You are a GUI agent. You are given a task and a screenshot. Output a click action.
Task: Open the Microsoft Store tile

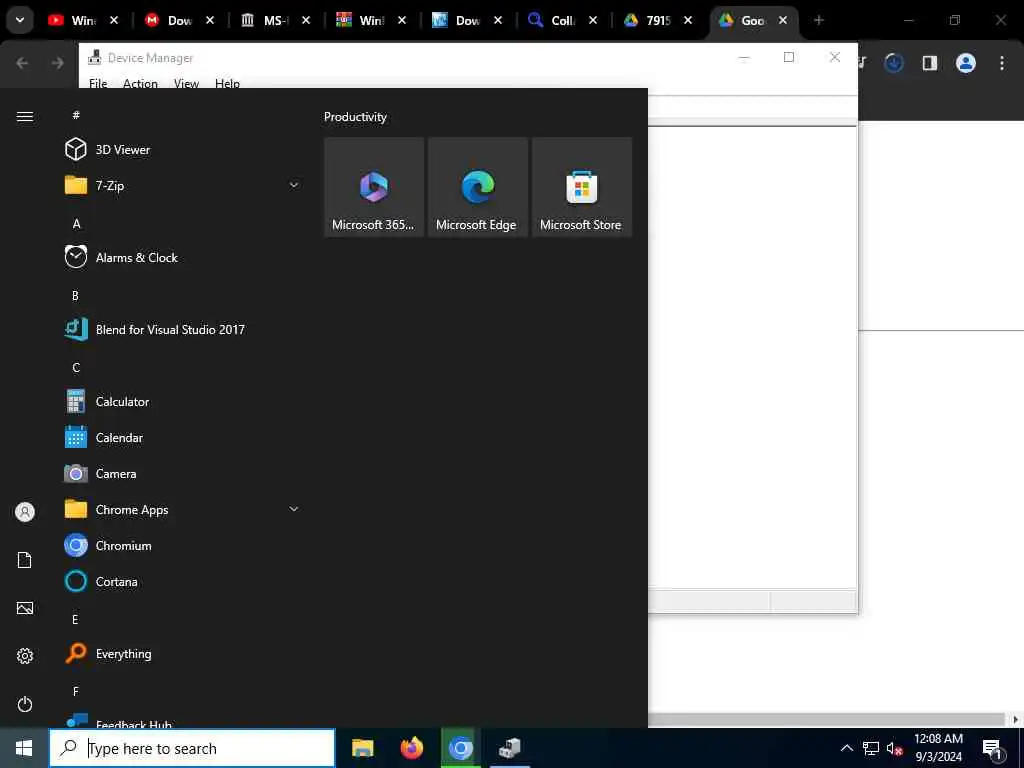582,187
